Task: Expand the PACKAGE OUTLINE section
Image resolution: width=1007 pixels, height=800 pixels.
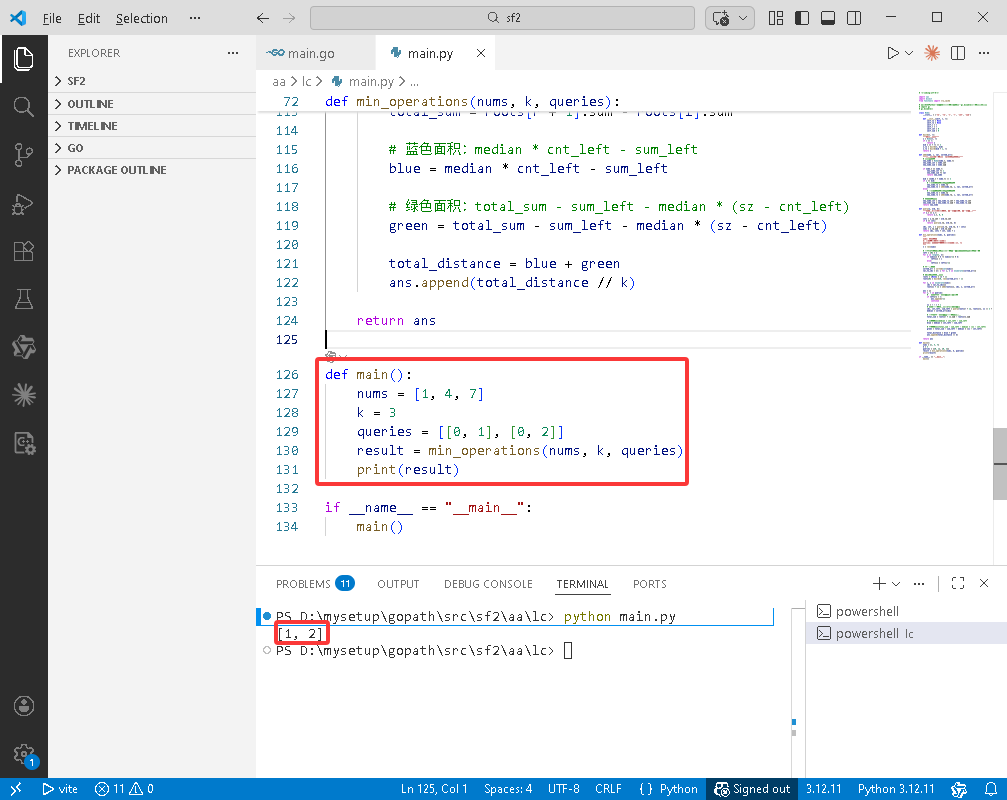Action: pos(152,170)
